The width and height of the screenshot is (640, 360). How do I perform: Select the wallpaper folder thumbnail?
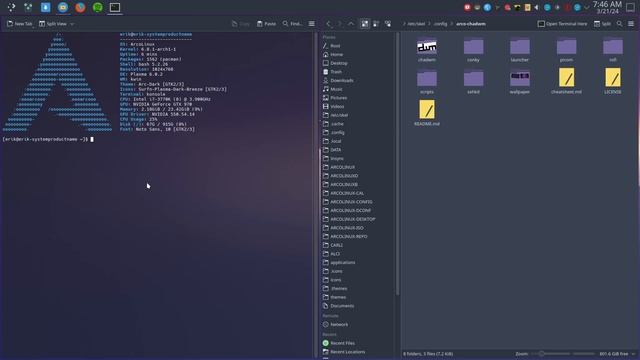pos(520,78)
